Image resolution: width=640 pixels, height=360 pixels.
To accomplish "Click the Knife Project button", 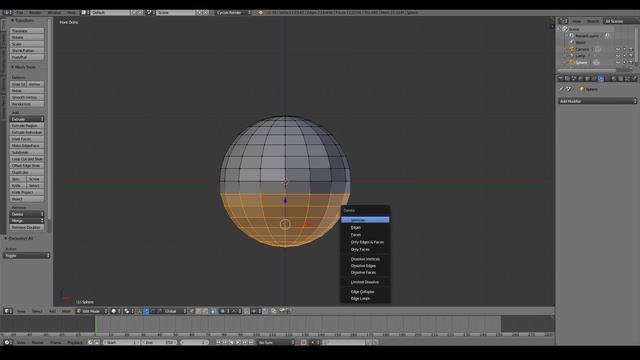I will [27, 192].
